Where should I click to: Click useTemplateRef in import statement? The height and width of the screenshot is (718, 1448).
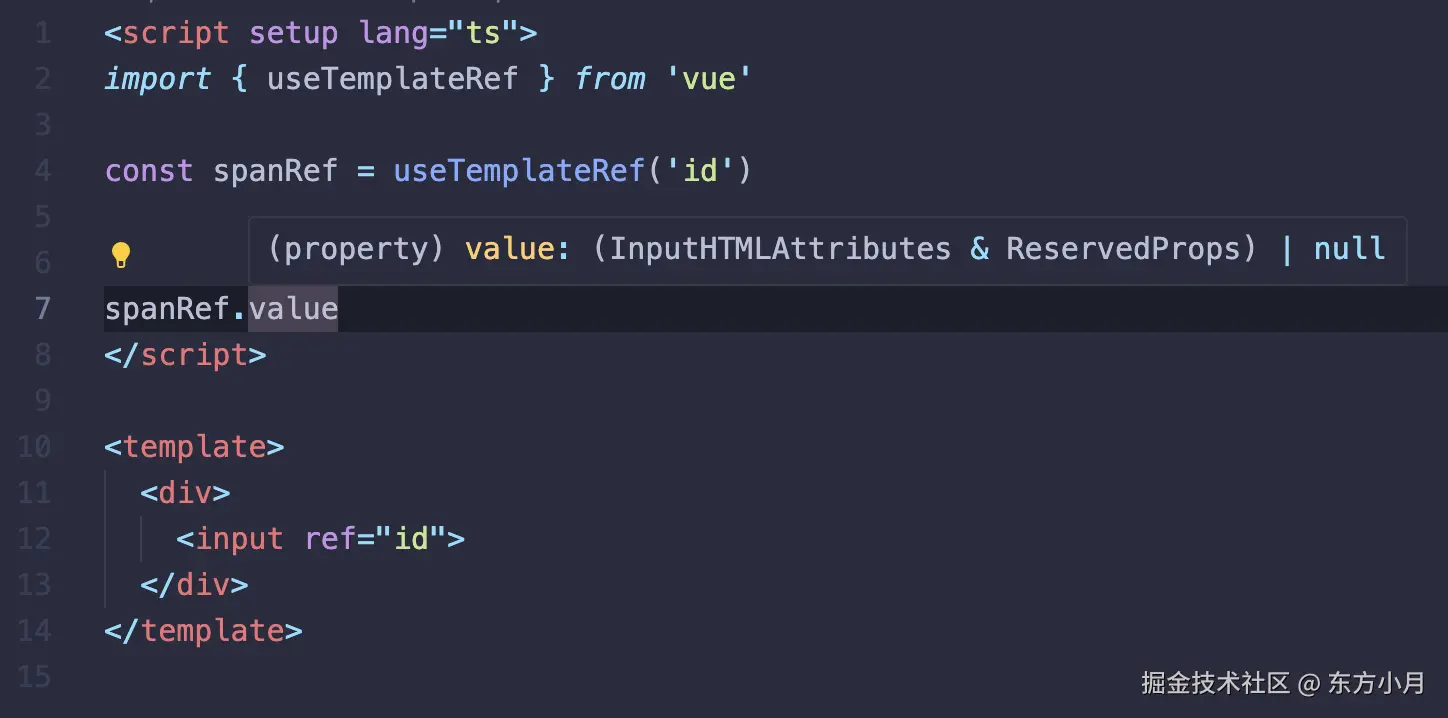point(392,79)
